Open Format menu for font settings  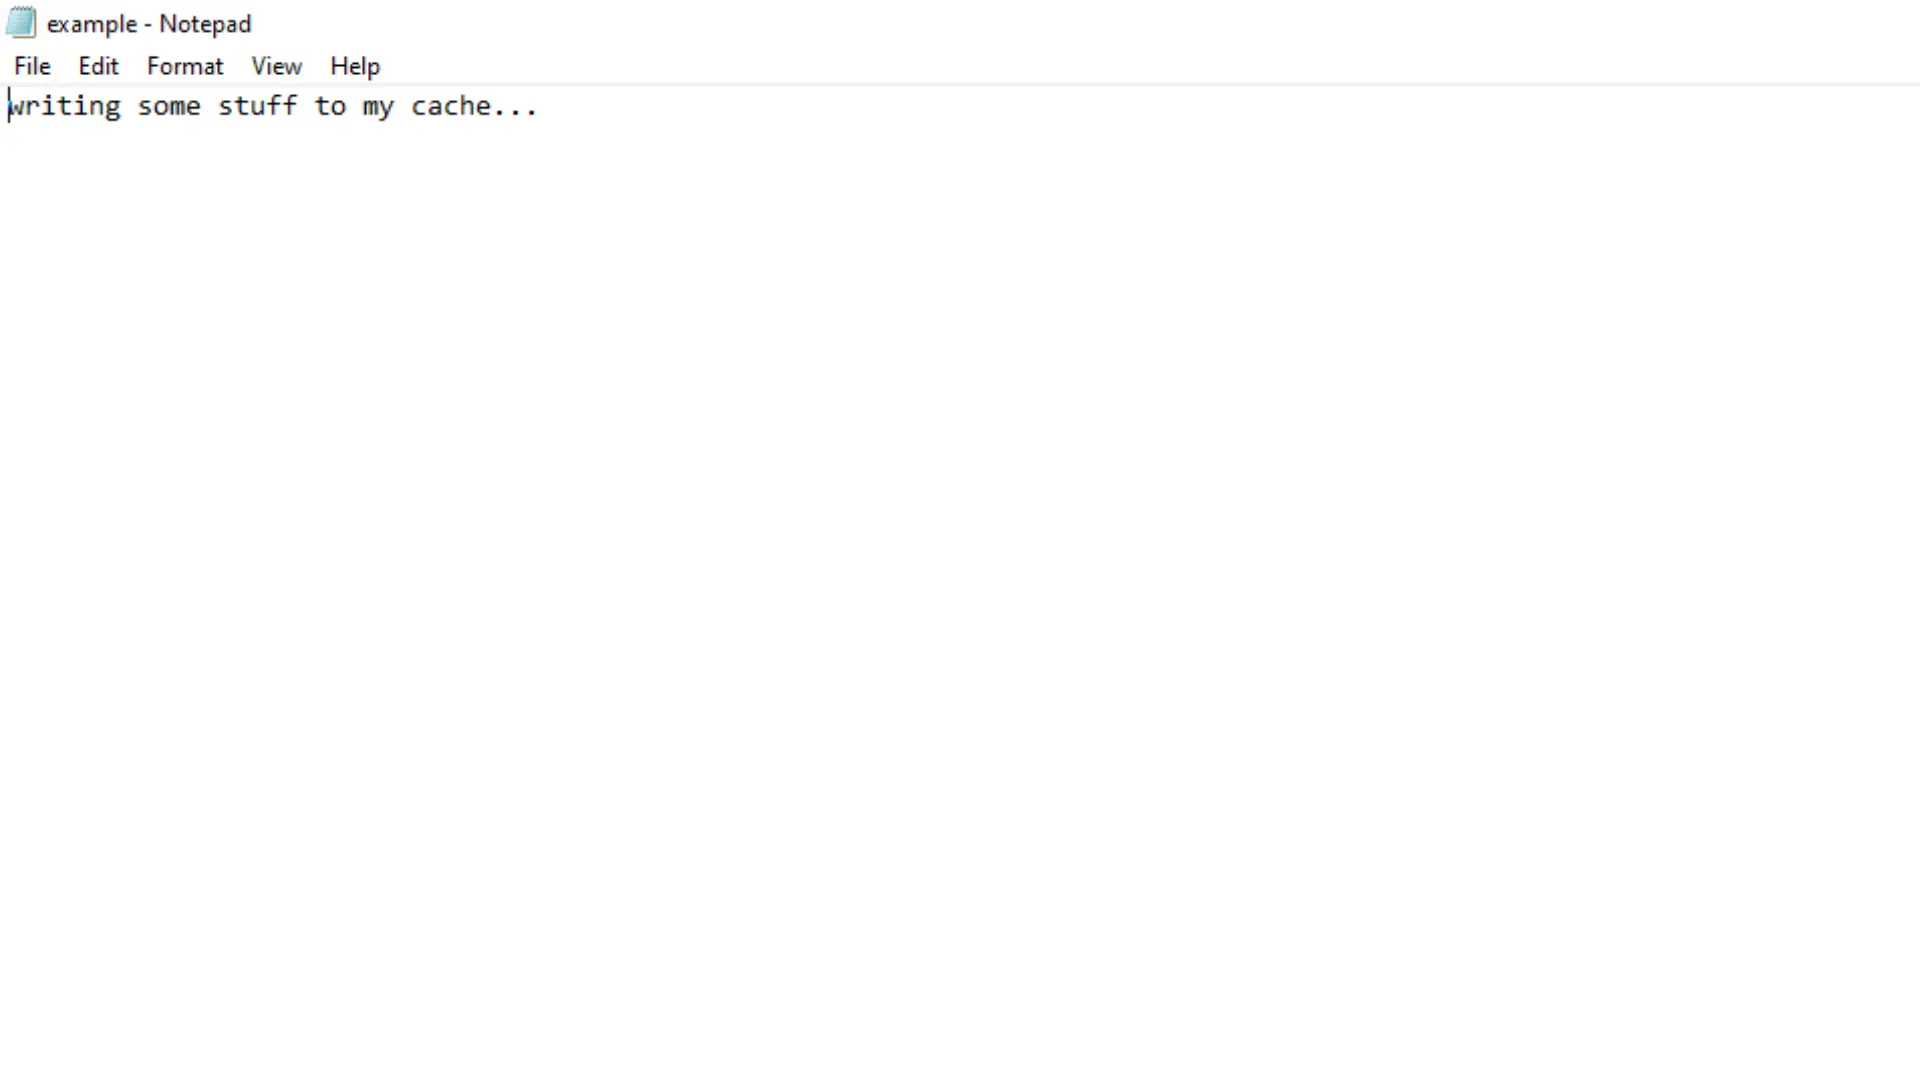pos(185,66)
